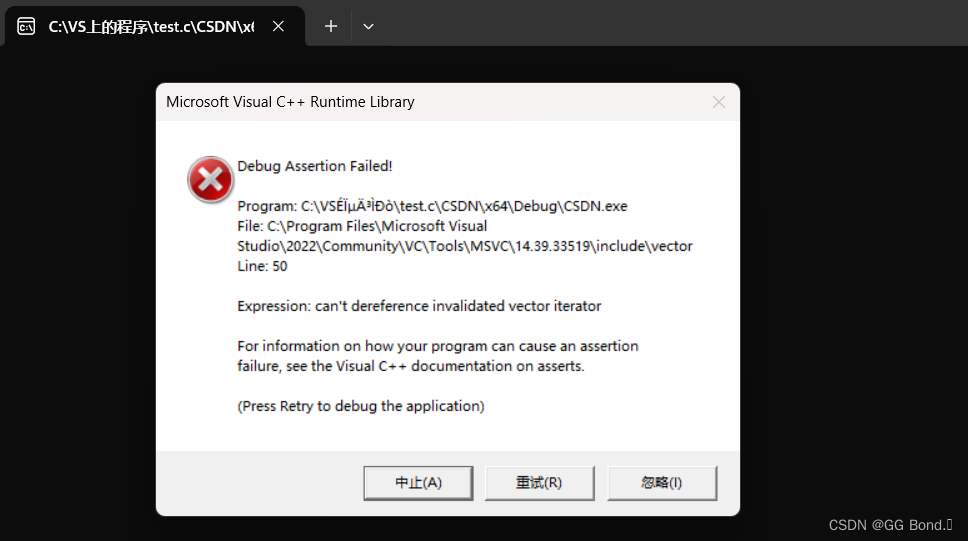This screenshot has height=541, width=968.
Task: Click the 'Expression: can't dereference' message
Action: 419,306
